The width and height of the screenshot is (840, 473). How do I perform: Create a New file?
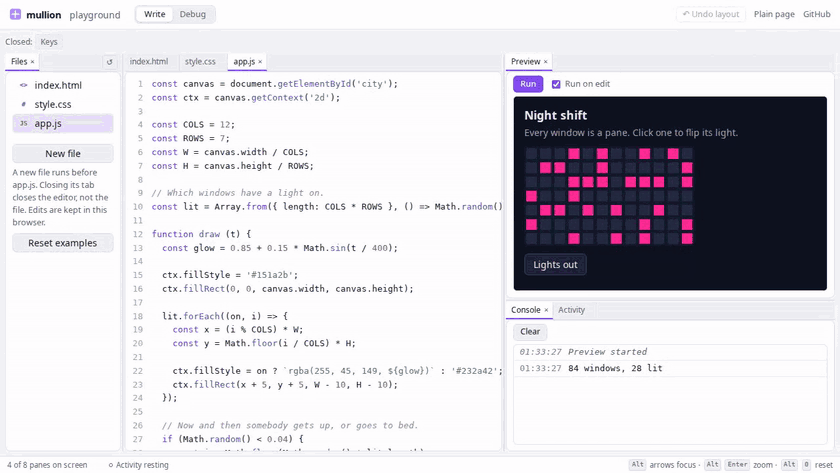pyautogui.click(x=63, y=154)
